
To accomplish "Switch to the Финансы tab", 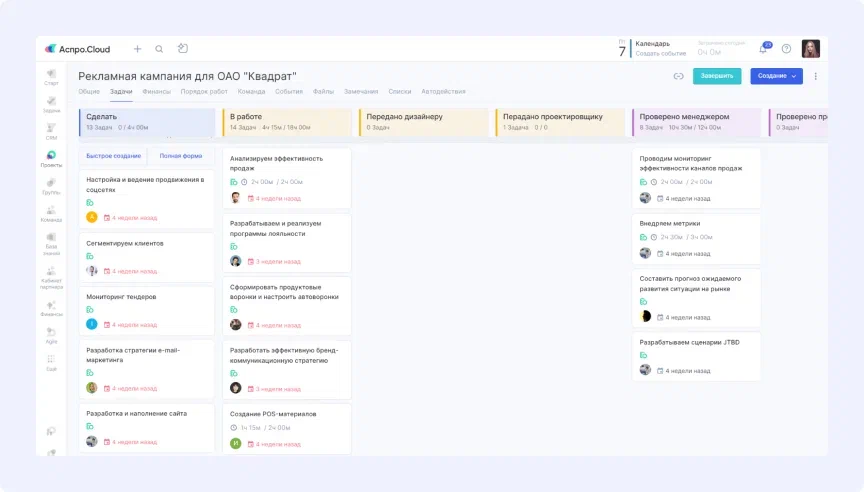I will click(157, 91).
